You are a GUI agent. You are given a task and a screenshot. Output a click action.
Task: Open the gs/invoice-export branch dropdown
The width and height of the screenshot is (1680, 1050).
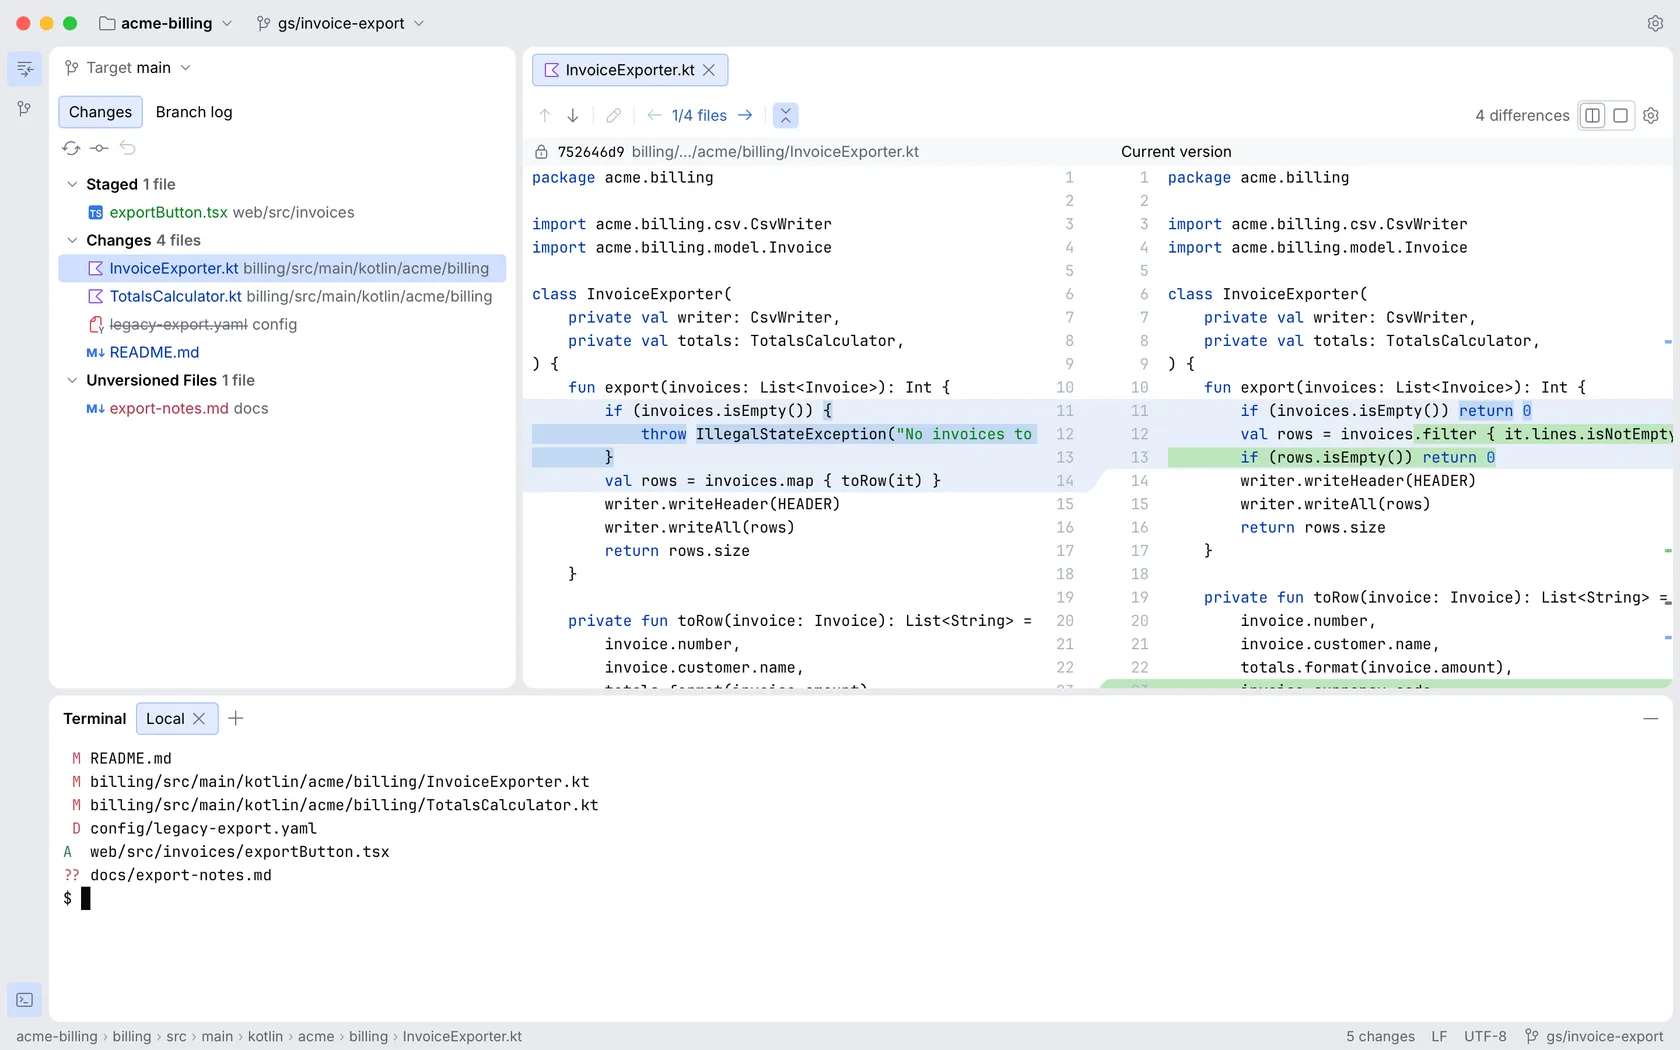pos(340,23)
